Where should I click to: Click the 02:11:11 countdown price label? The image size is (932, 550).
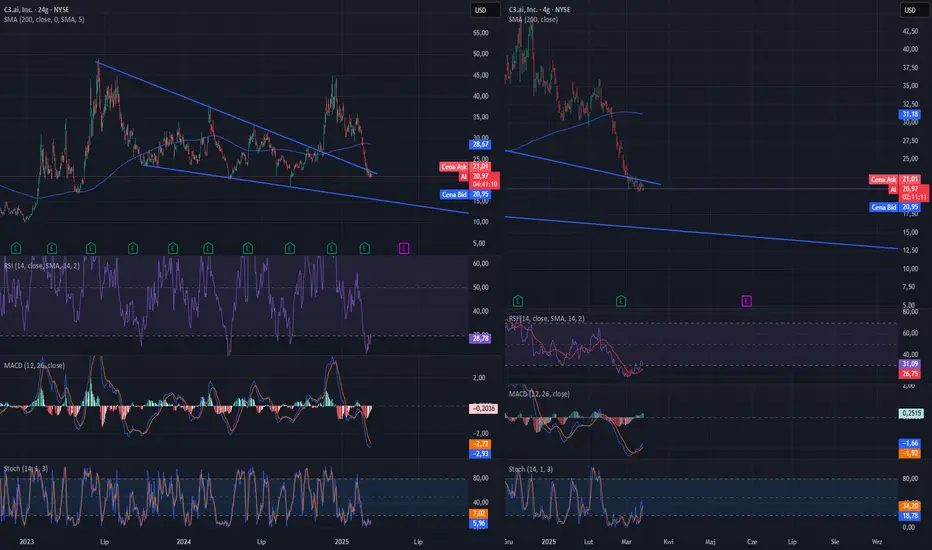[914, 197]
